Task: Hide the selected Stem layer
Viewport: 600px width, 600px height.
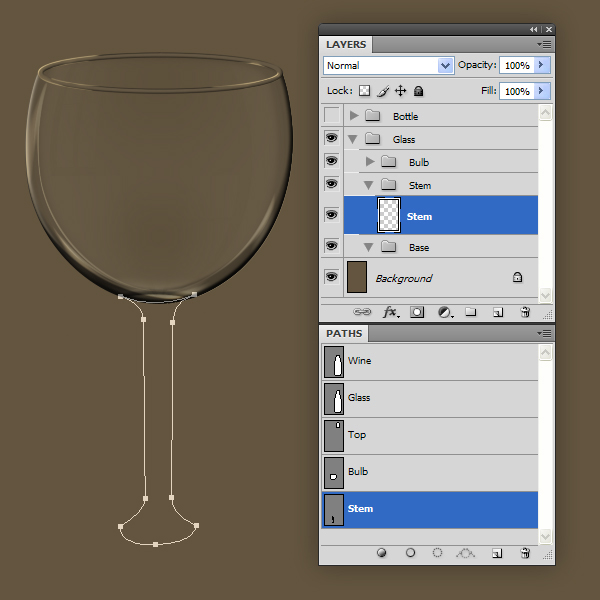Action: click(331, 215)
